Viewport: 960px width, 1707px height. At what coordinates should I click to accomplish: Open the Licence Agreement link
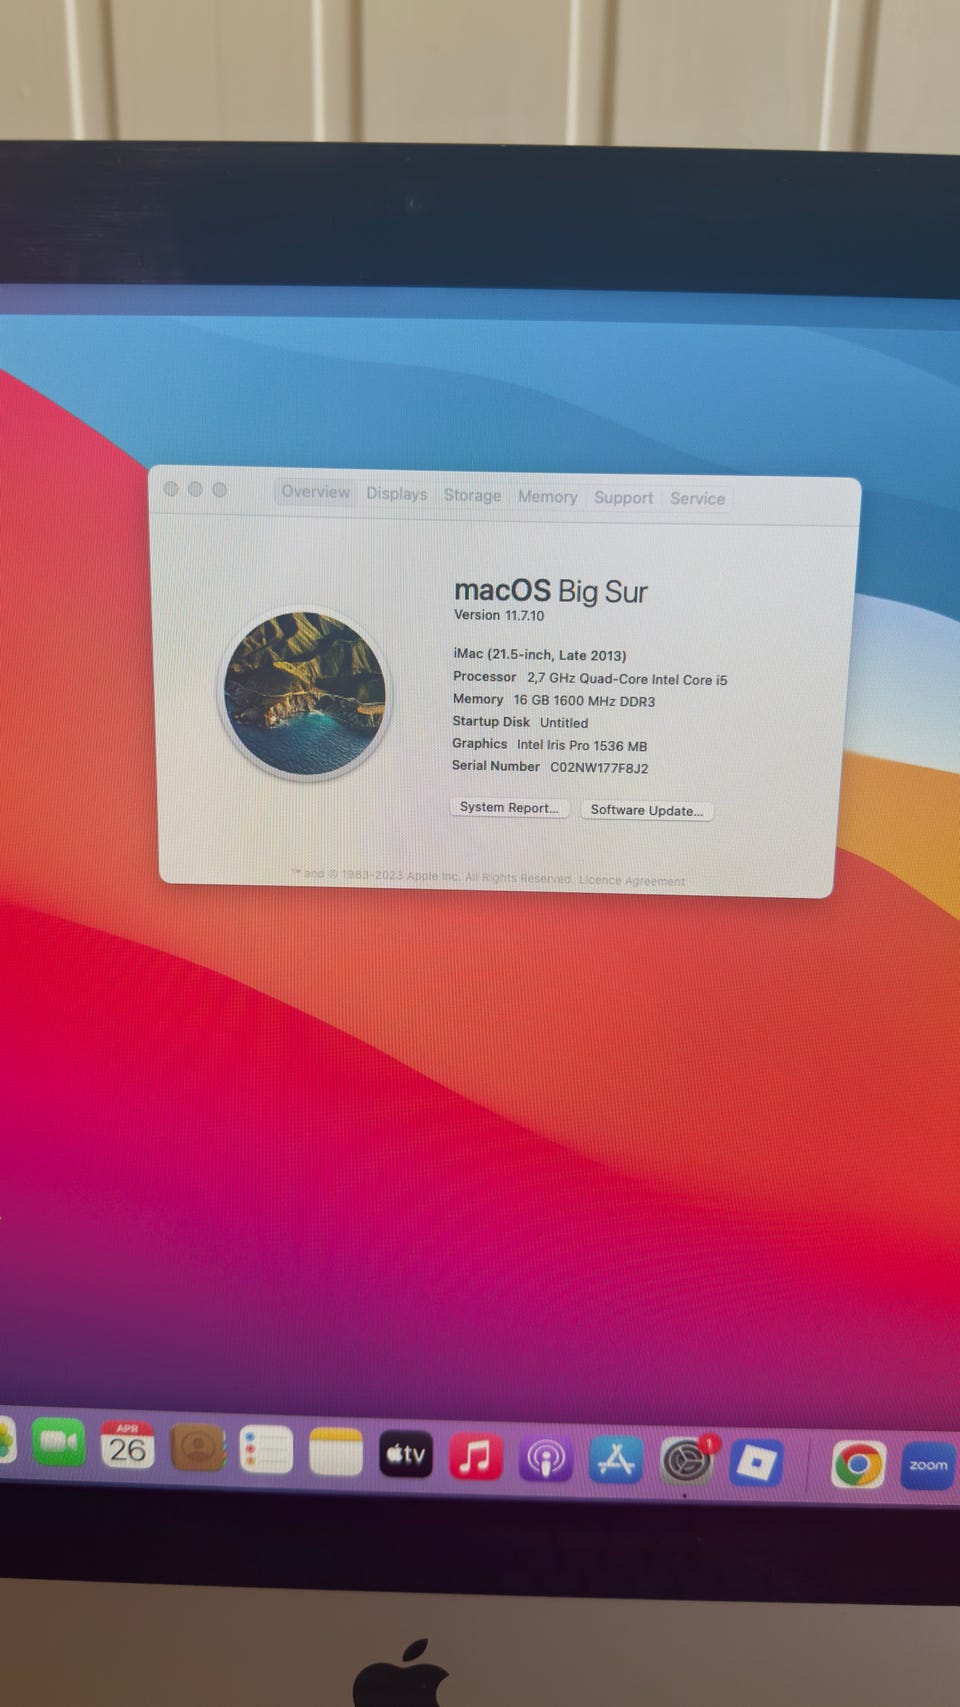[632, 881]
